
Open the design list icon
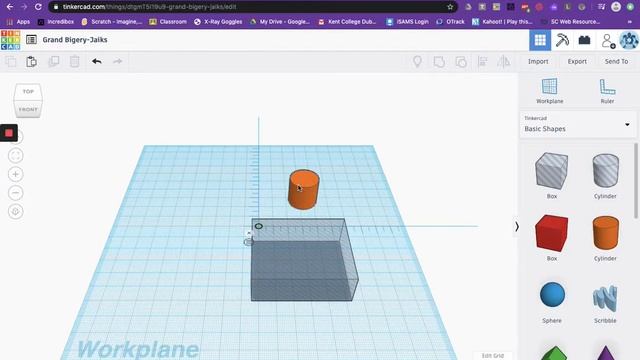(x=31, y=40)
